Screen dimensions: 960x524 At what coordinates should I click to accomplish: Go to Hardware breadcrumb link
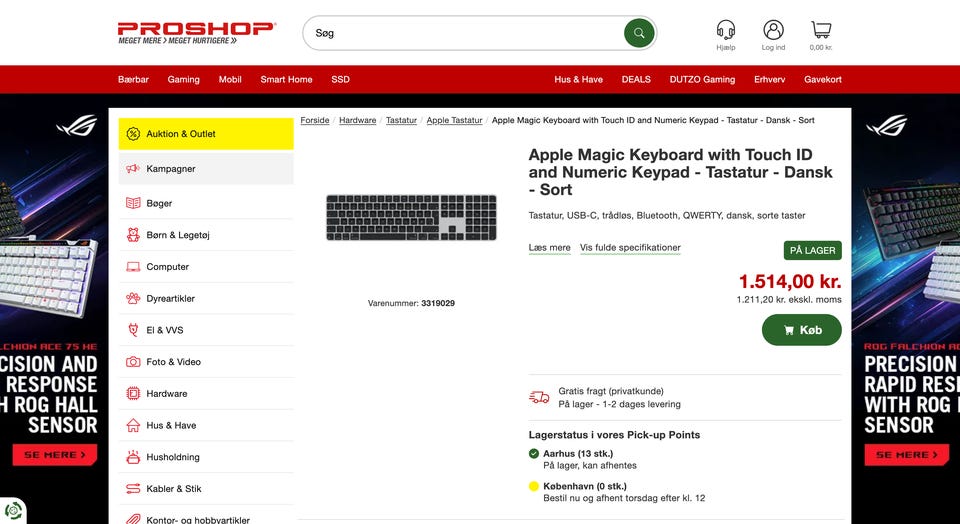tap(358, 120)
